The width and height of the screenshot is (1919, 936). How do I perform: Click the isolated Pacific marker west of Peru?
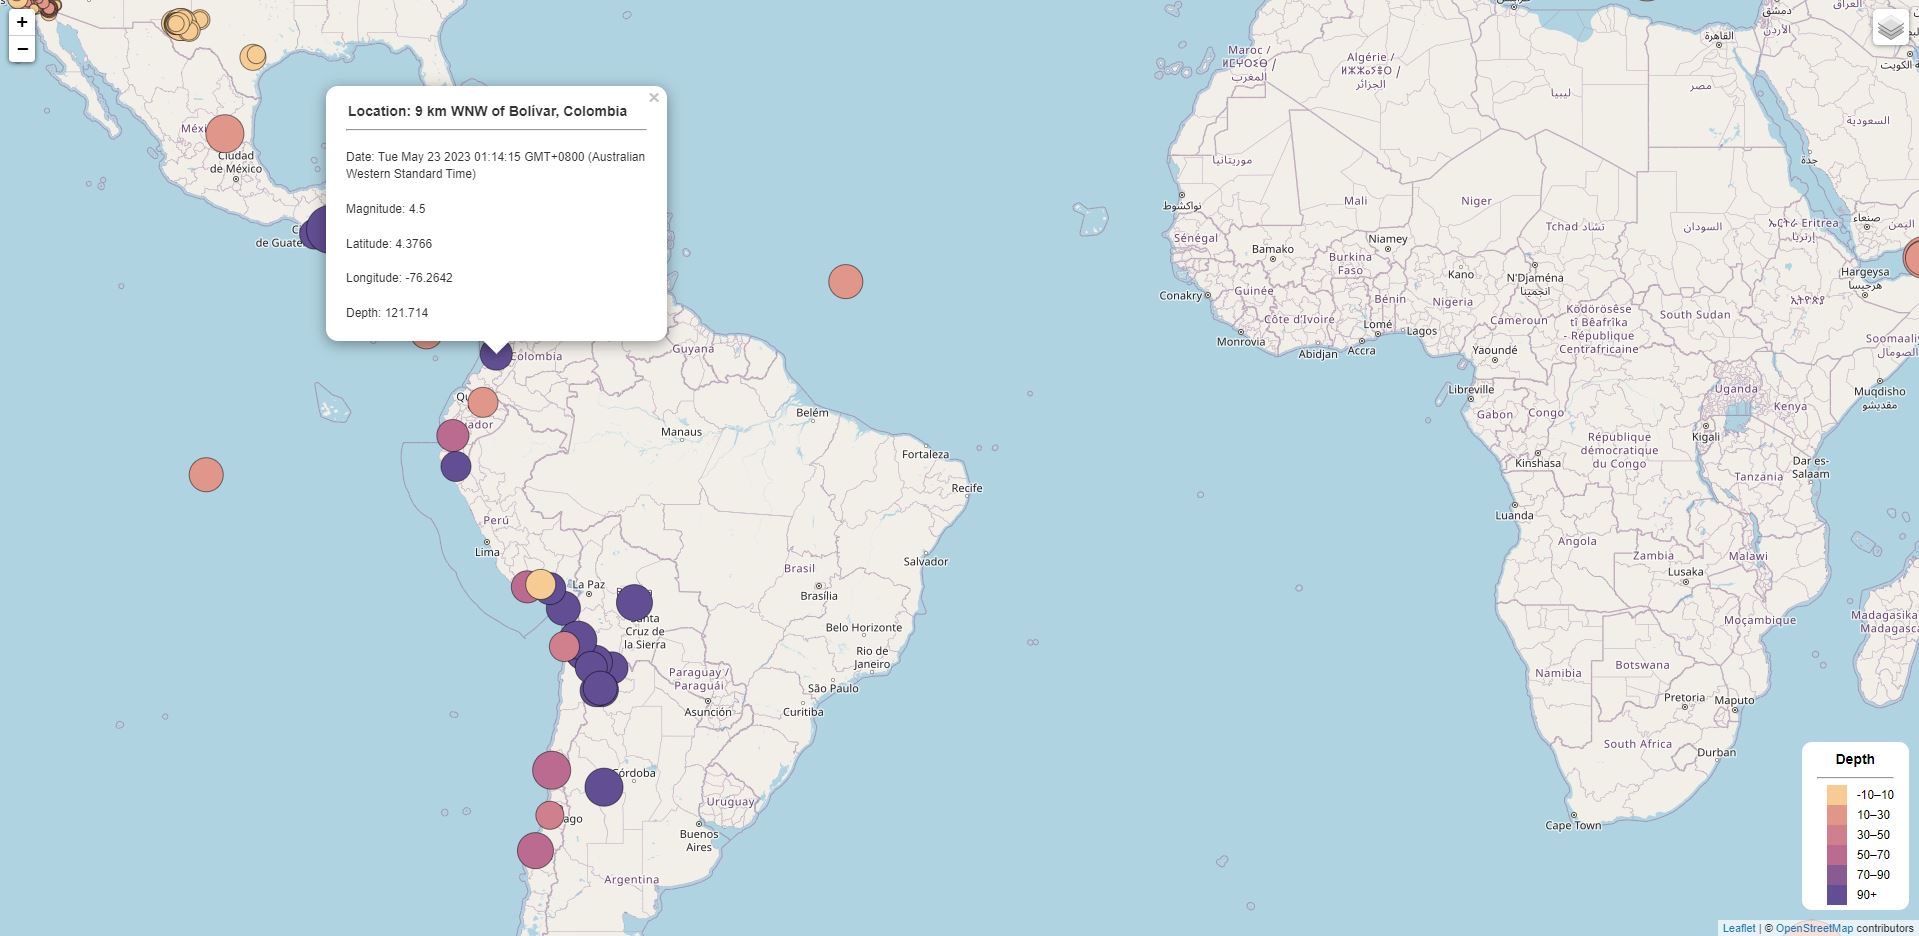tap(206, 475)
